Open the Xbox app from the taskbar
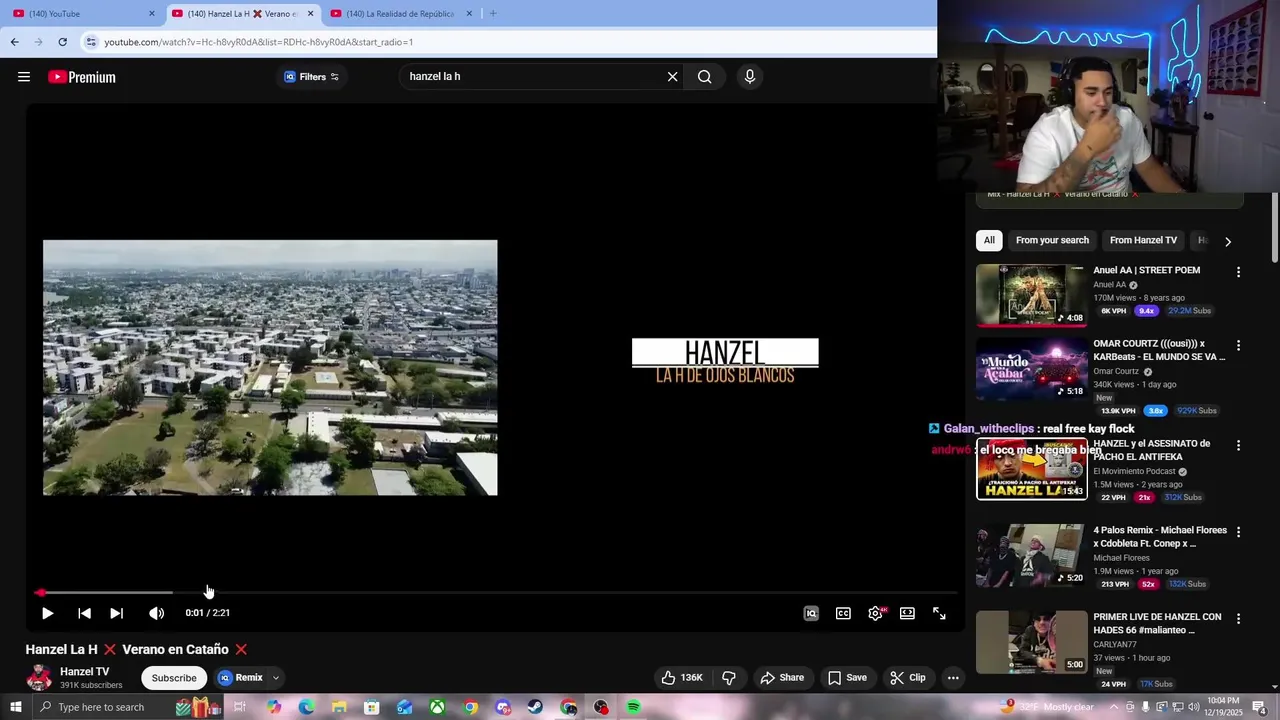 438,707
